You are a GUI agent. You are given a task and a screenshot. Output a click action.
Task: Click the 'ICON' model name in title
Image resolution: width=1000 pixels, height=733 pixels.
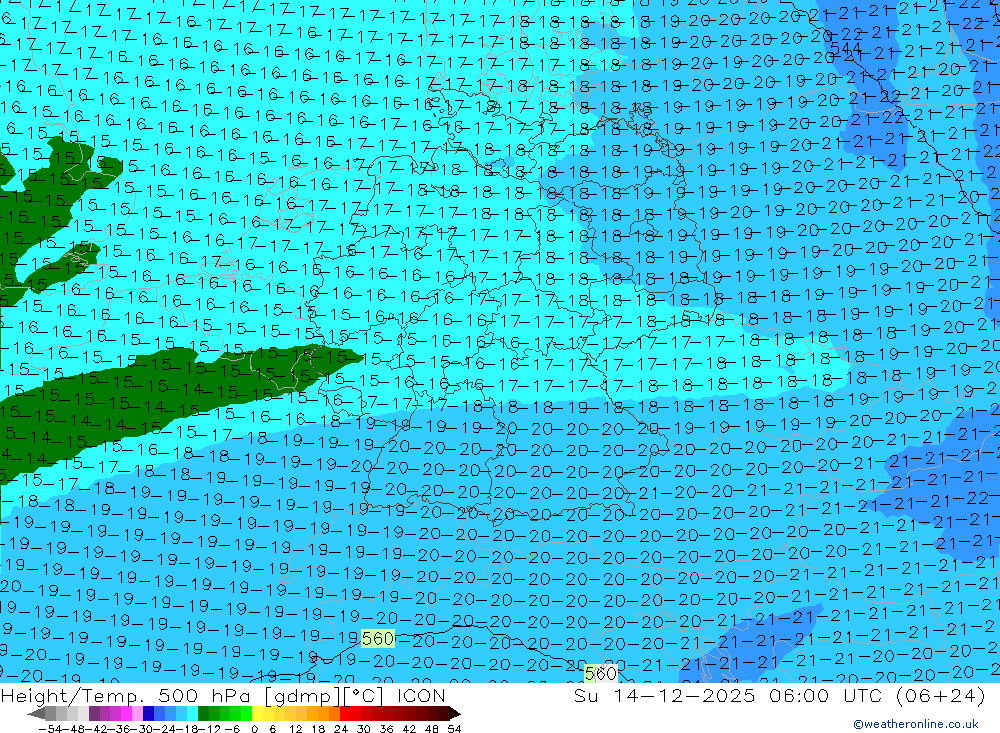click(421, 695)
